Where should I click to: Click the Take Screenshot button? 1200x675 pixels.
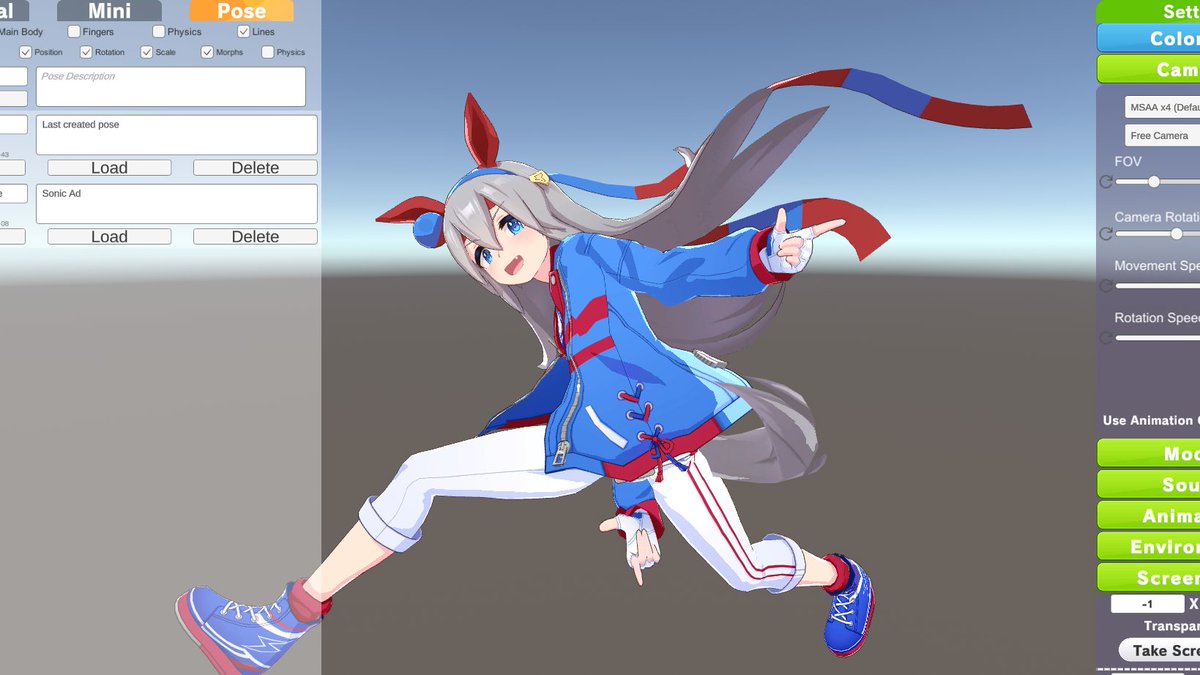coord(1159,650)
